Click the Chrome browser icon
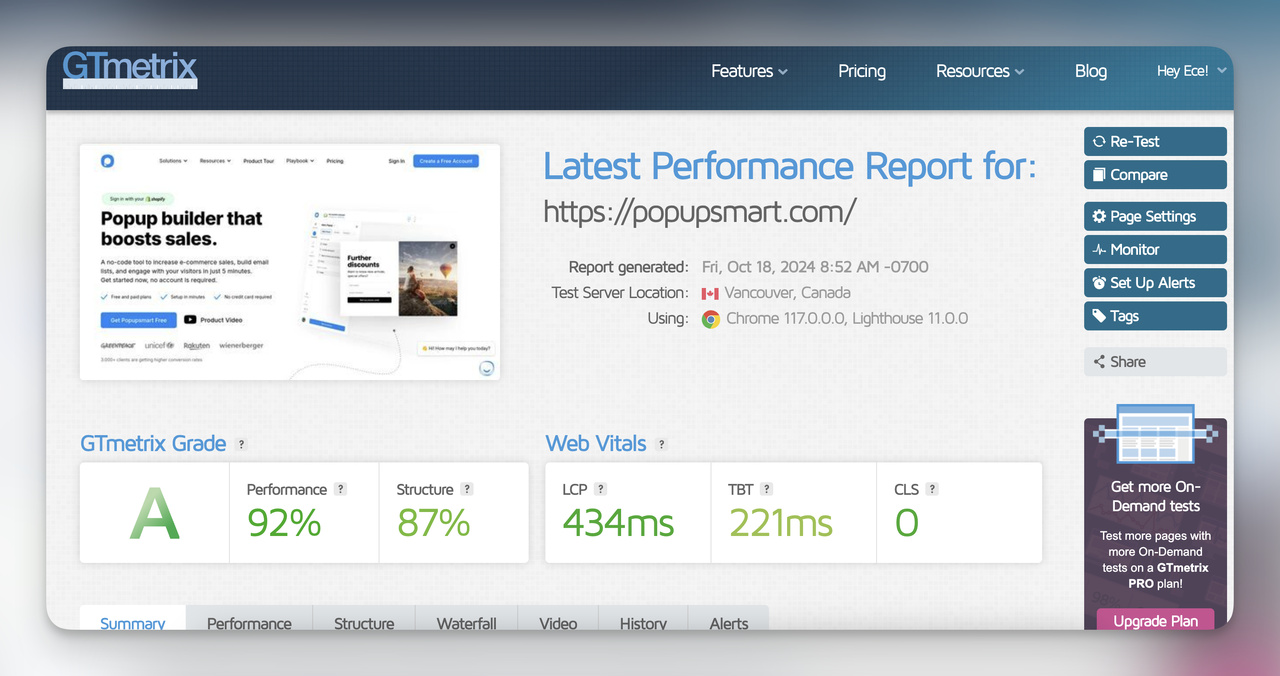The image size is (1280, 676). coord(711,319)
